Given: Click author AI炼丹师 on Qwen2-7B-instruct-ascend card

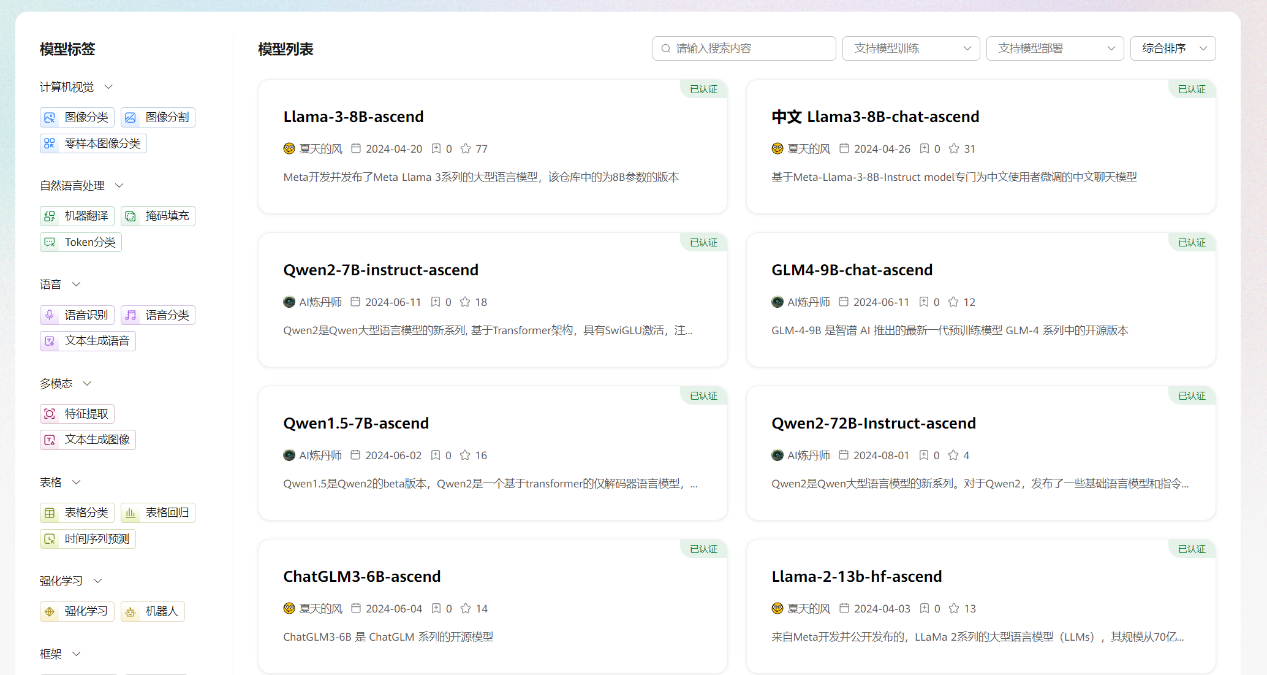Looking at the screenshot, I should 320,301.
